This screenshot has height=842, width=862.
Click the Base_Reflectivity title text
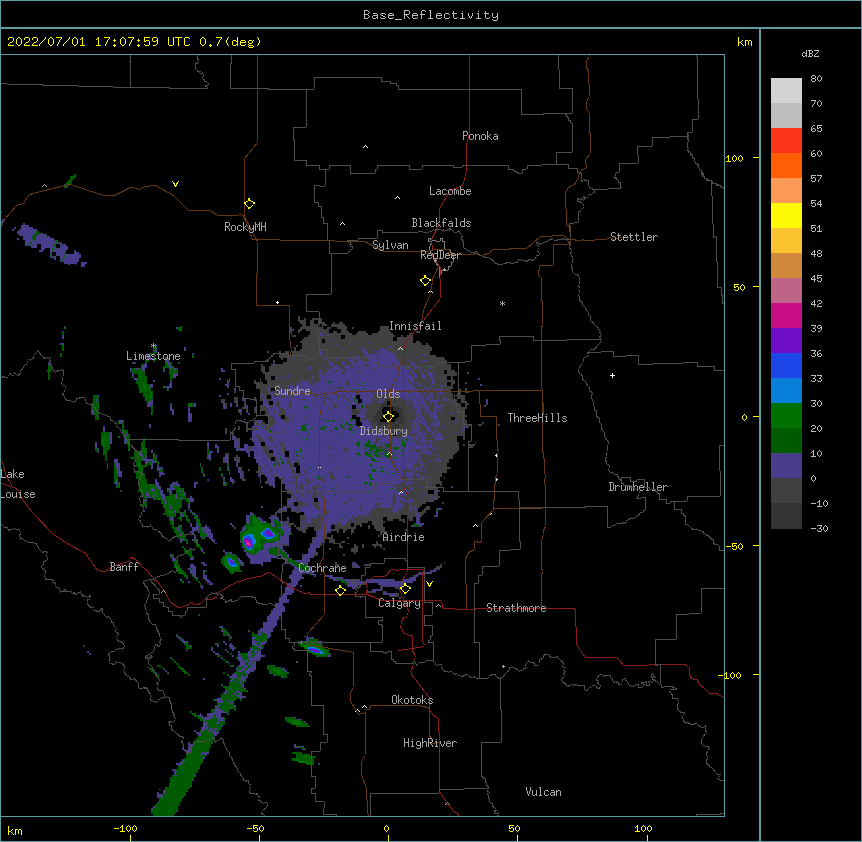coord(431,15)
